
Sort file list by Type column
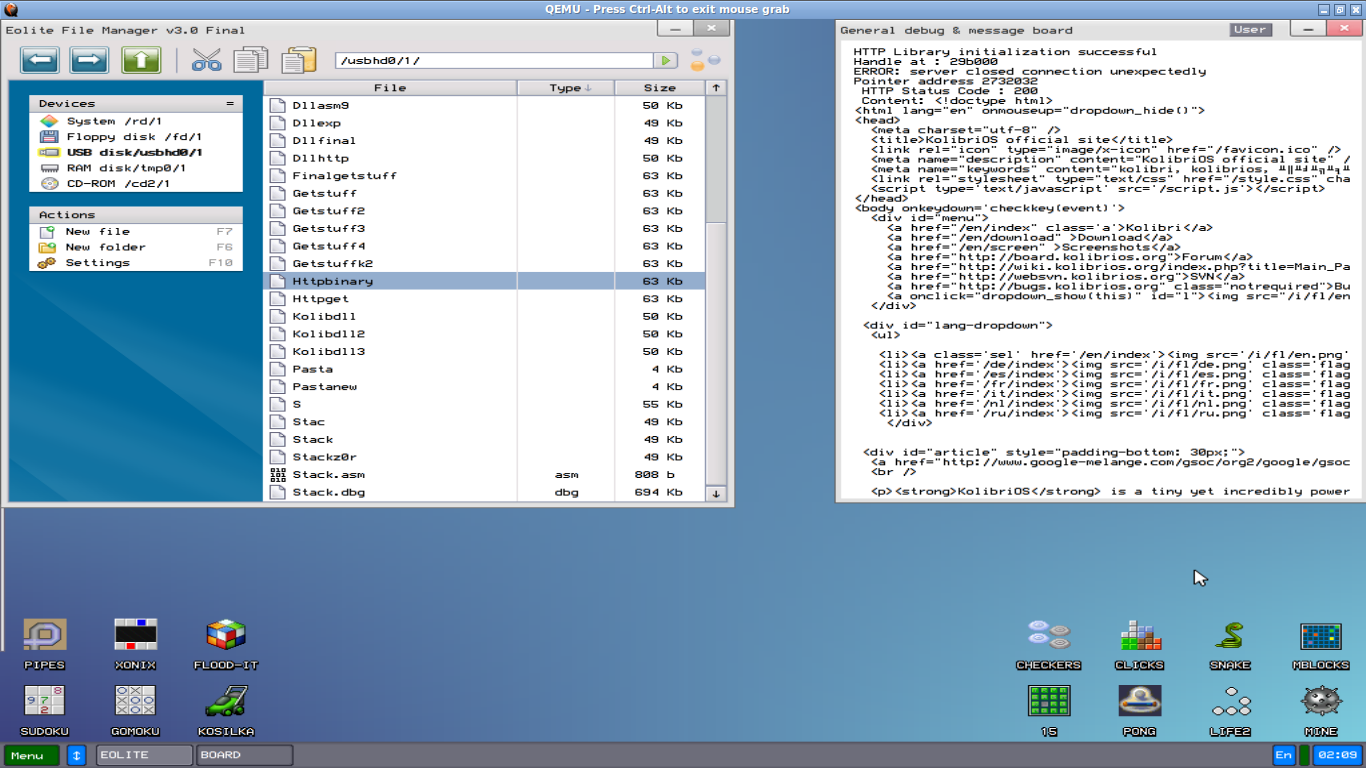(565, 88)
